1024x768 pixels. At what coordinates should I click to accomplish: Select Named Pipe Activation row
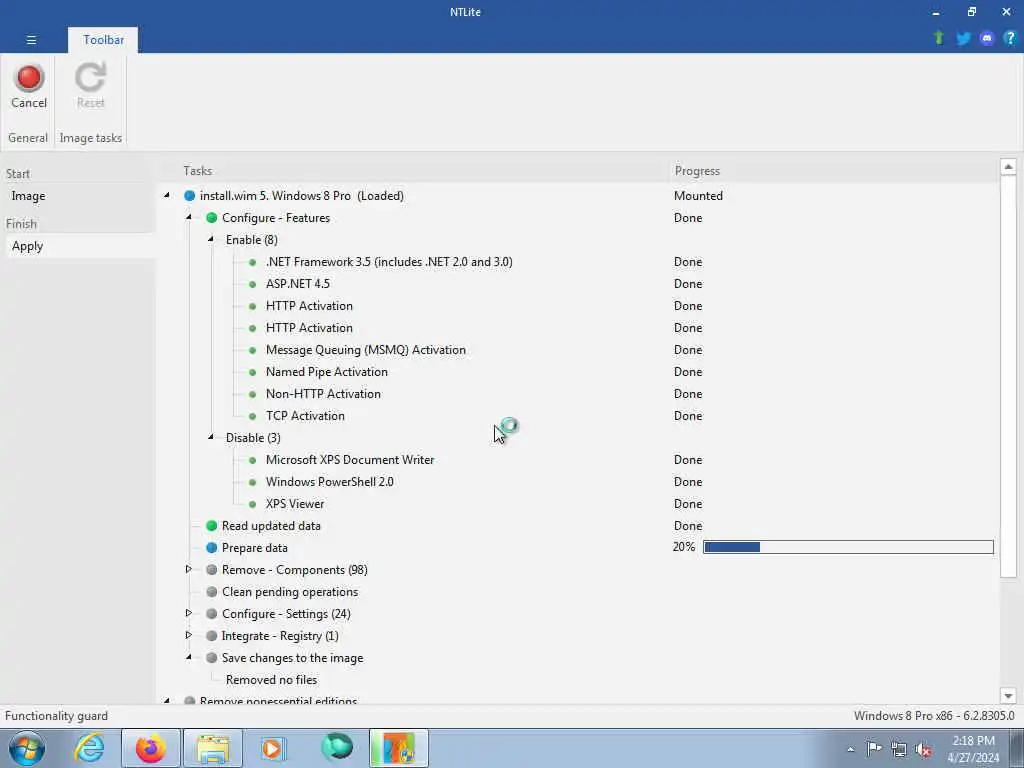coord(327,372)
